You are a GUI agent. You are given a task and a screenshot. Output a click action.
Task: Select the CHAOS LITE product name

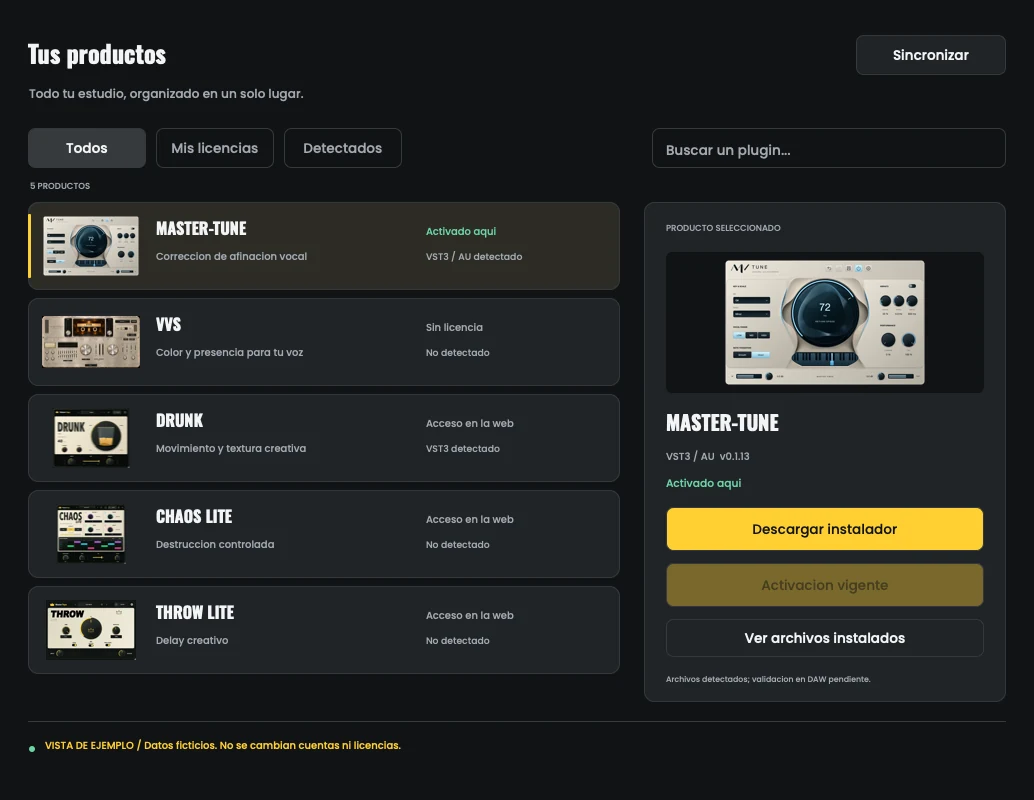click(x=194, y=516)
